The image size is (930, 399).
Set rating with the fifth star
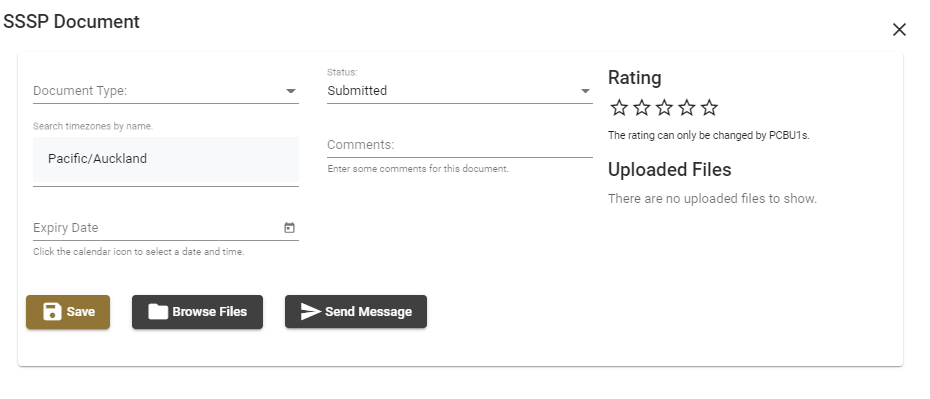click(709, 108)
